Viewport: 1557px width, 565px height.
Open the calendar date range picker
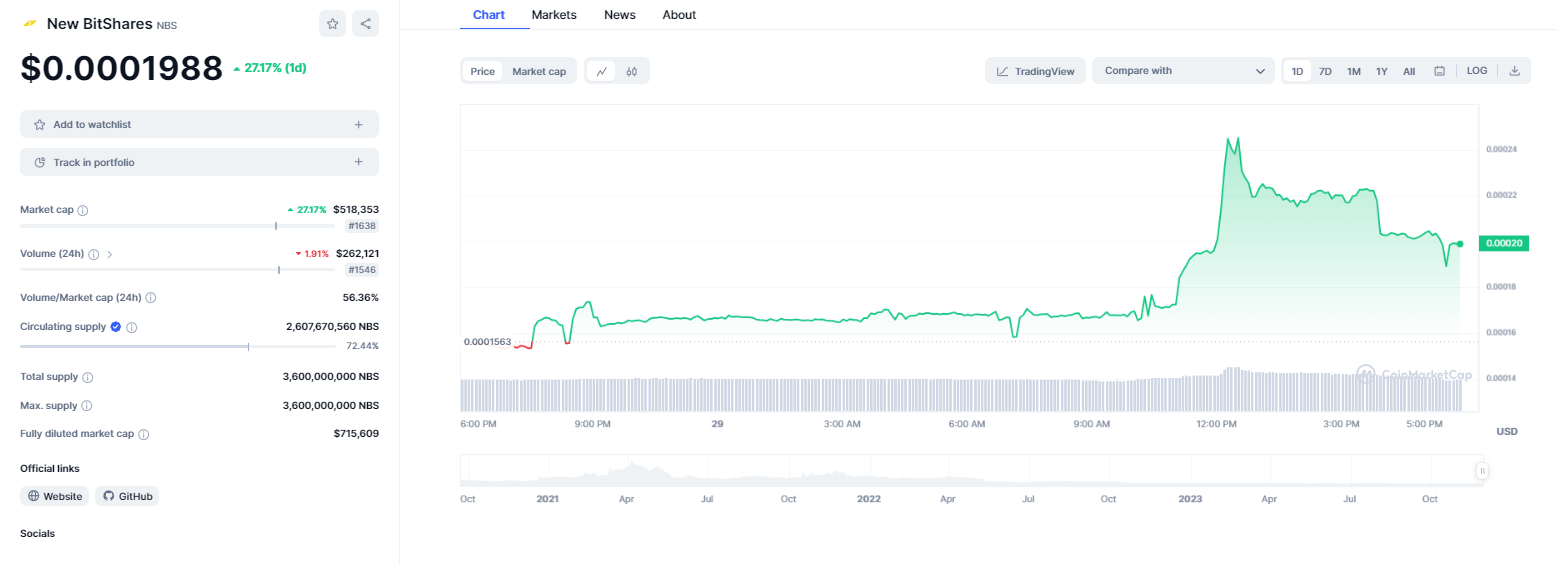pos(1439,71)
